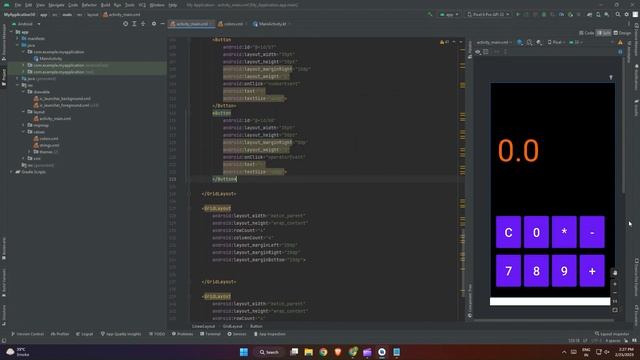Click the orientation icon in design toolbar
Screen dimensions: 640x360
[x=529, y=42]
